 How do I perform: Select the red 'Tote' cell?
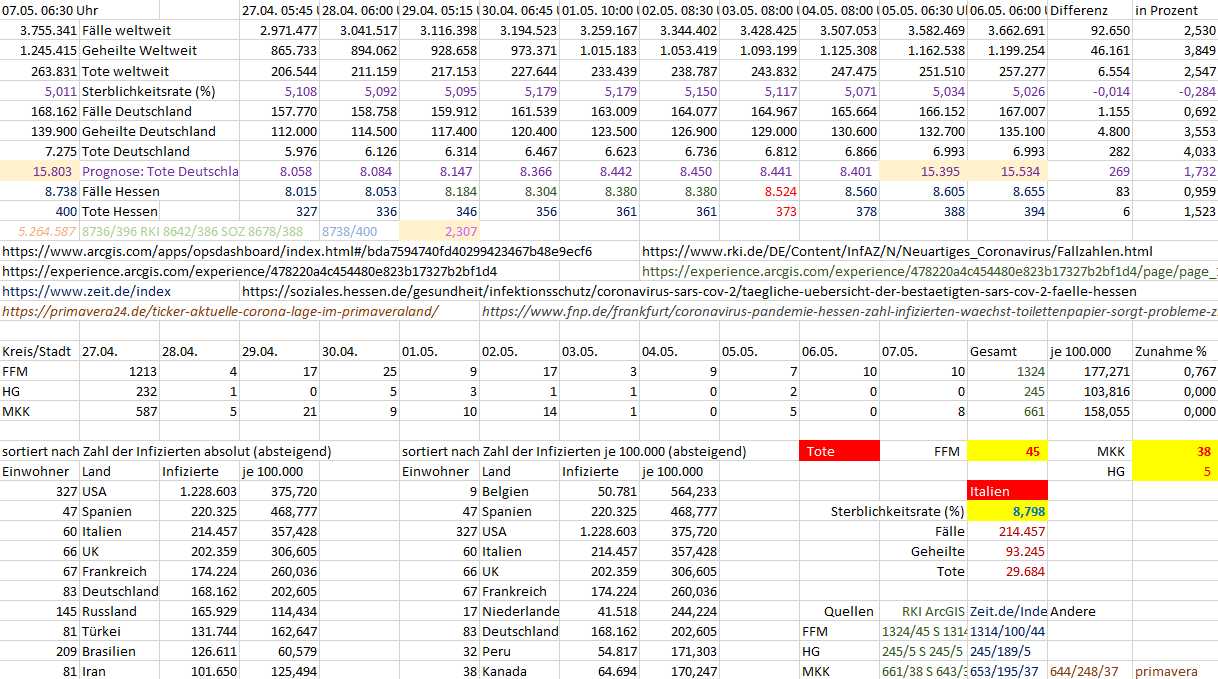coord(839,451)
